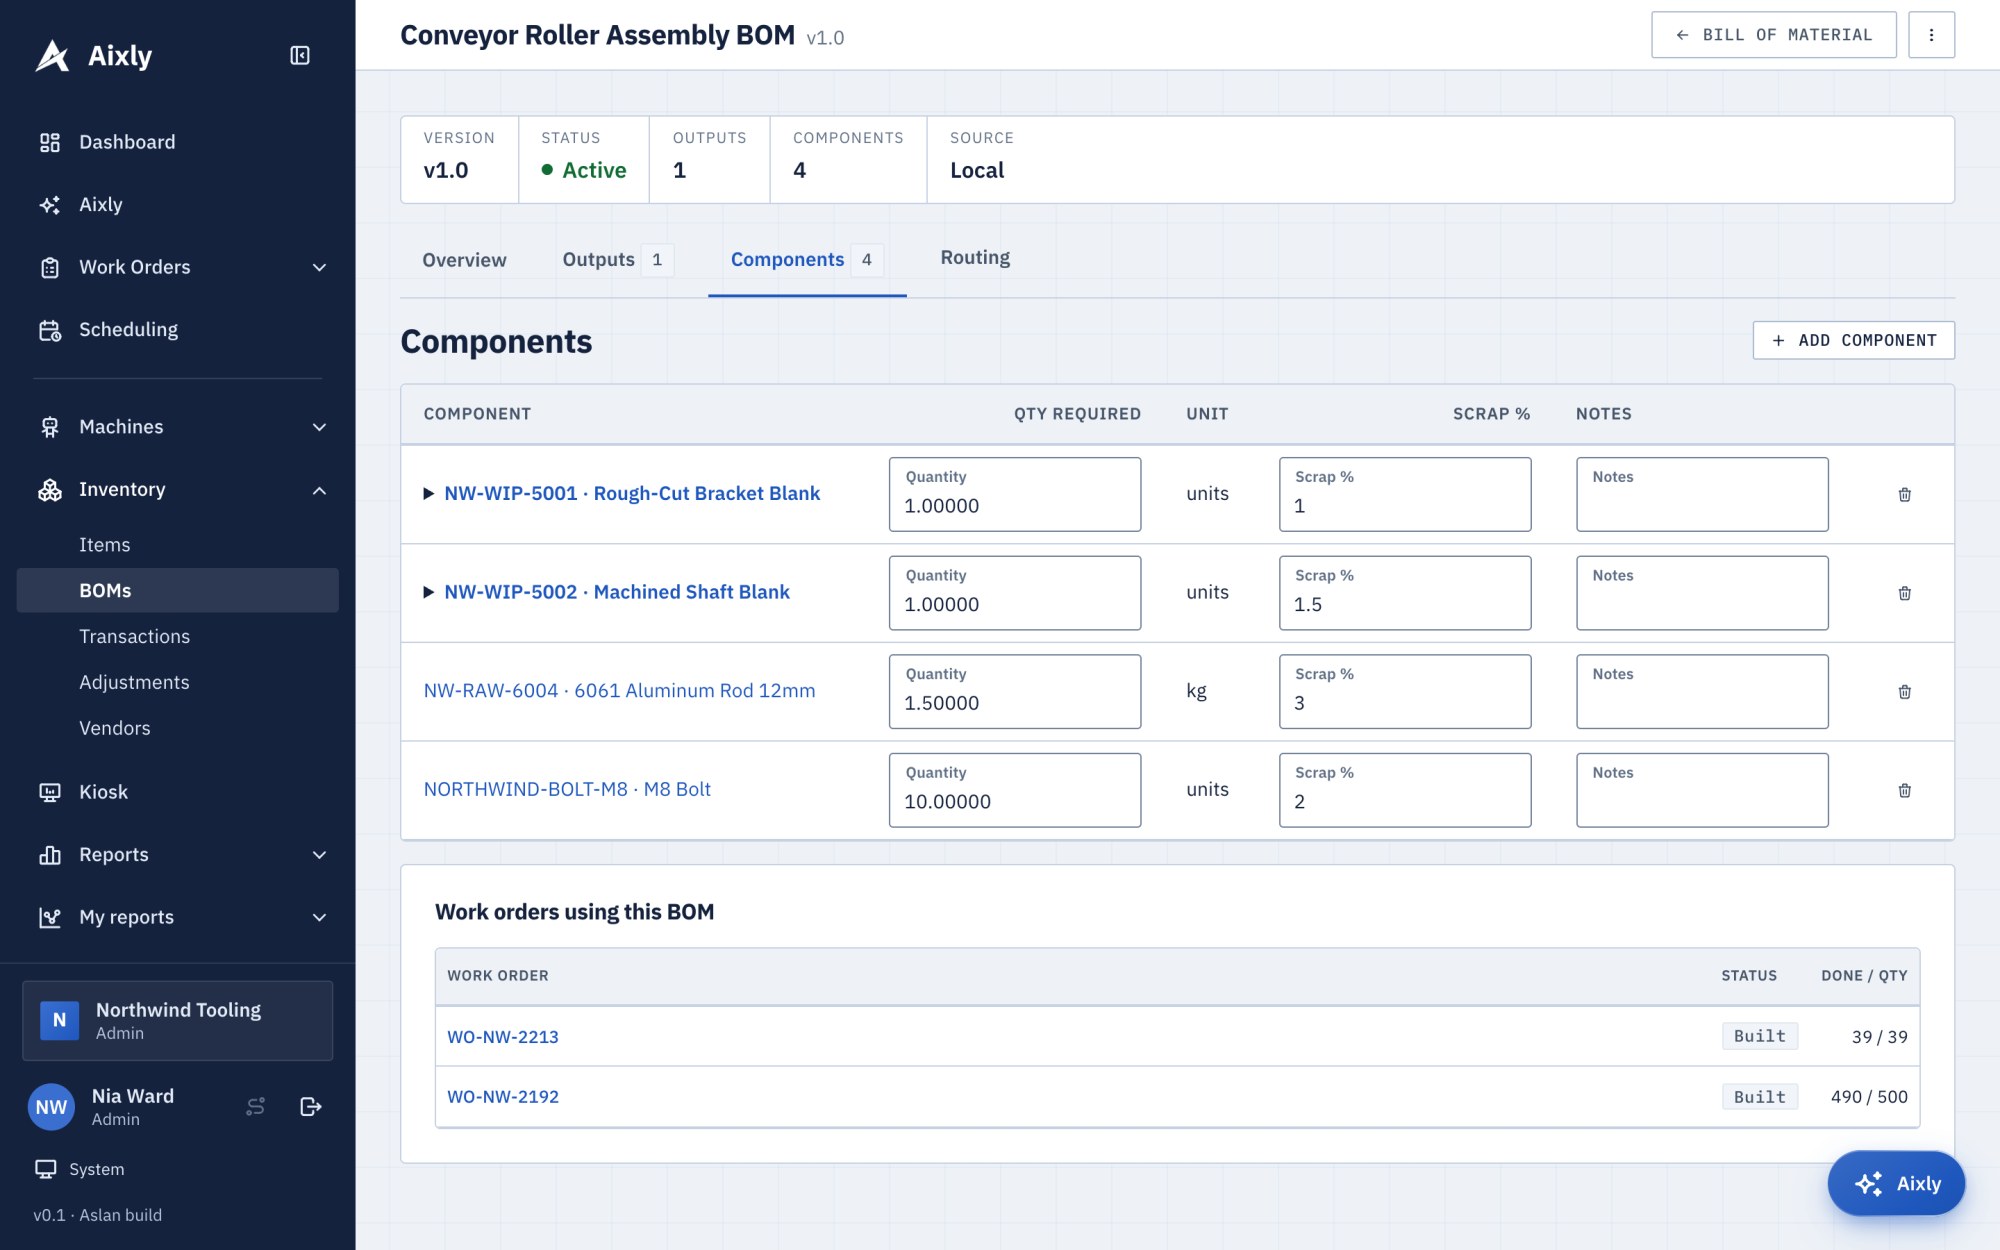Open the Northwind Tooling organization switcher
Screen dimensions: 2000x1250
pos(178,1020)
